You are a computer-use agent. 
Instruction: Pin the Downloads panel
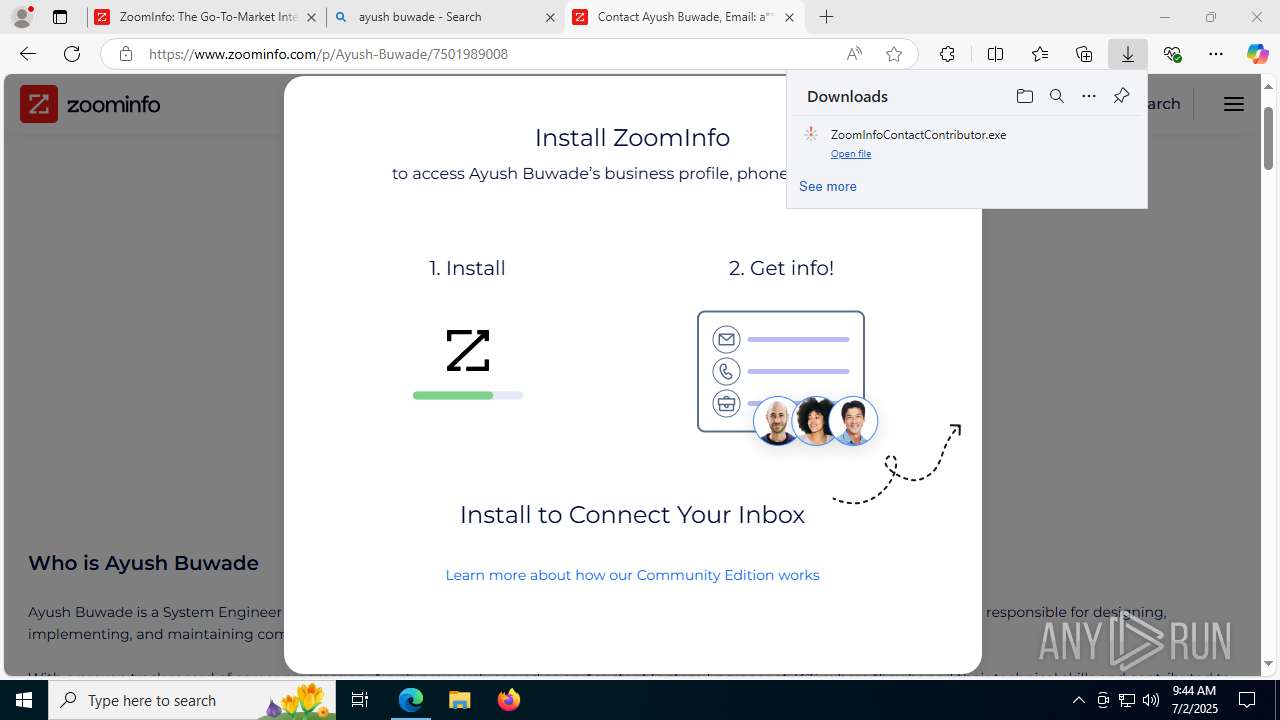coord(1121,96)
